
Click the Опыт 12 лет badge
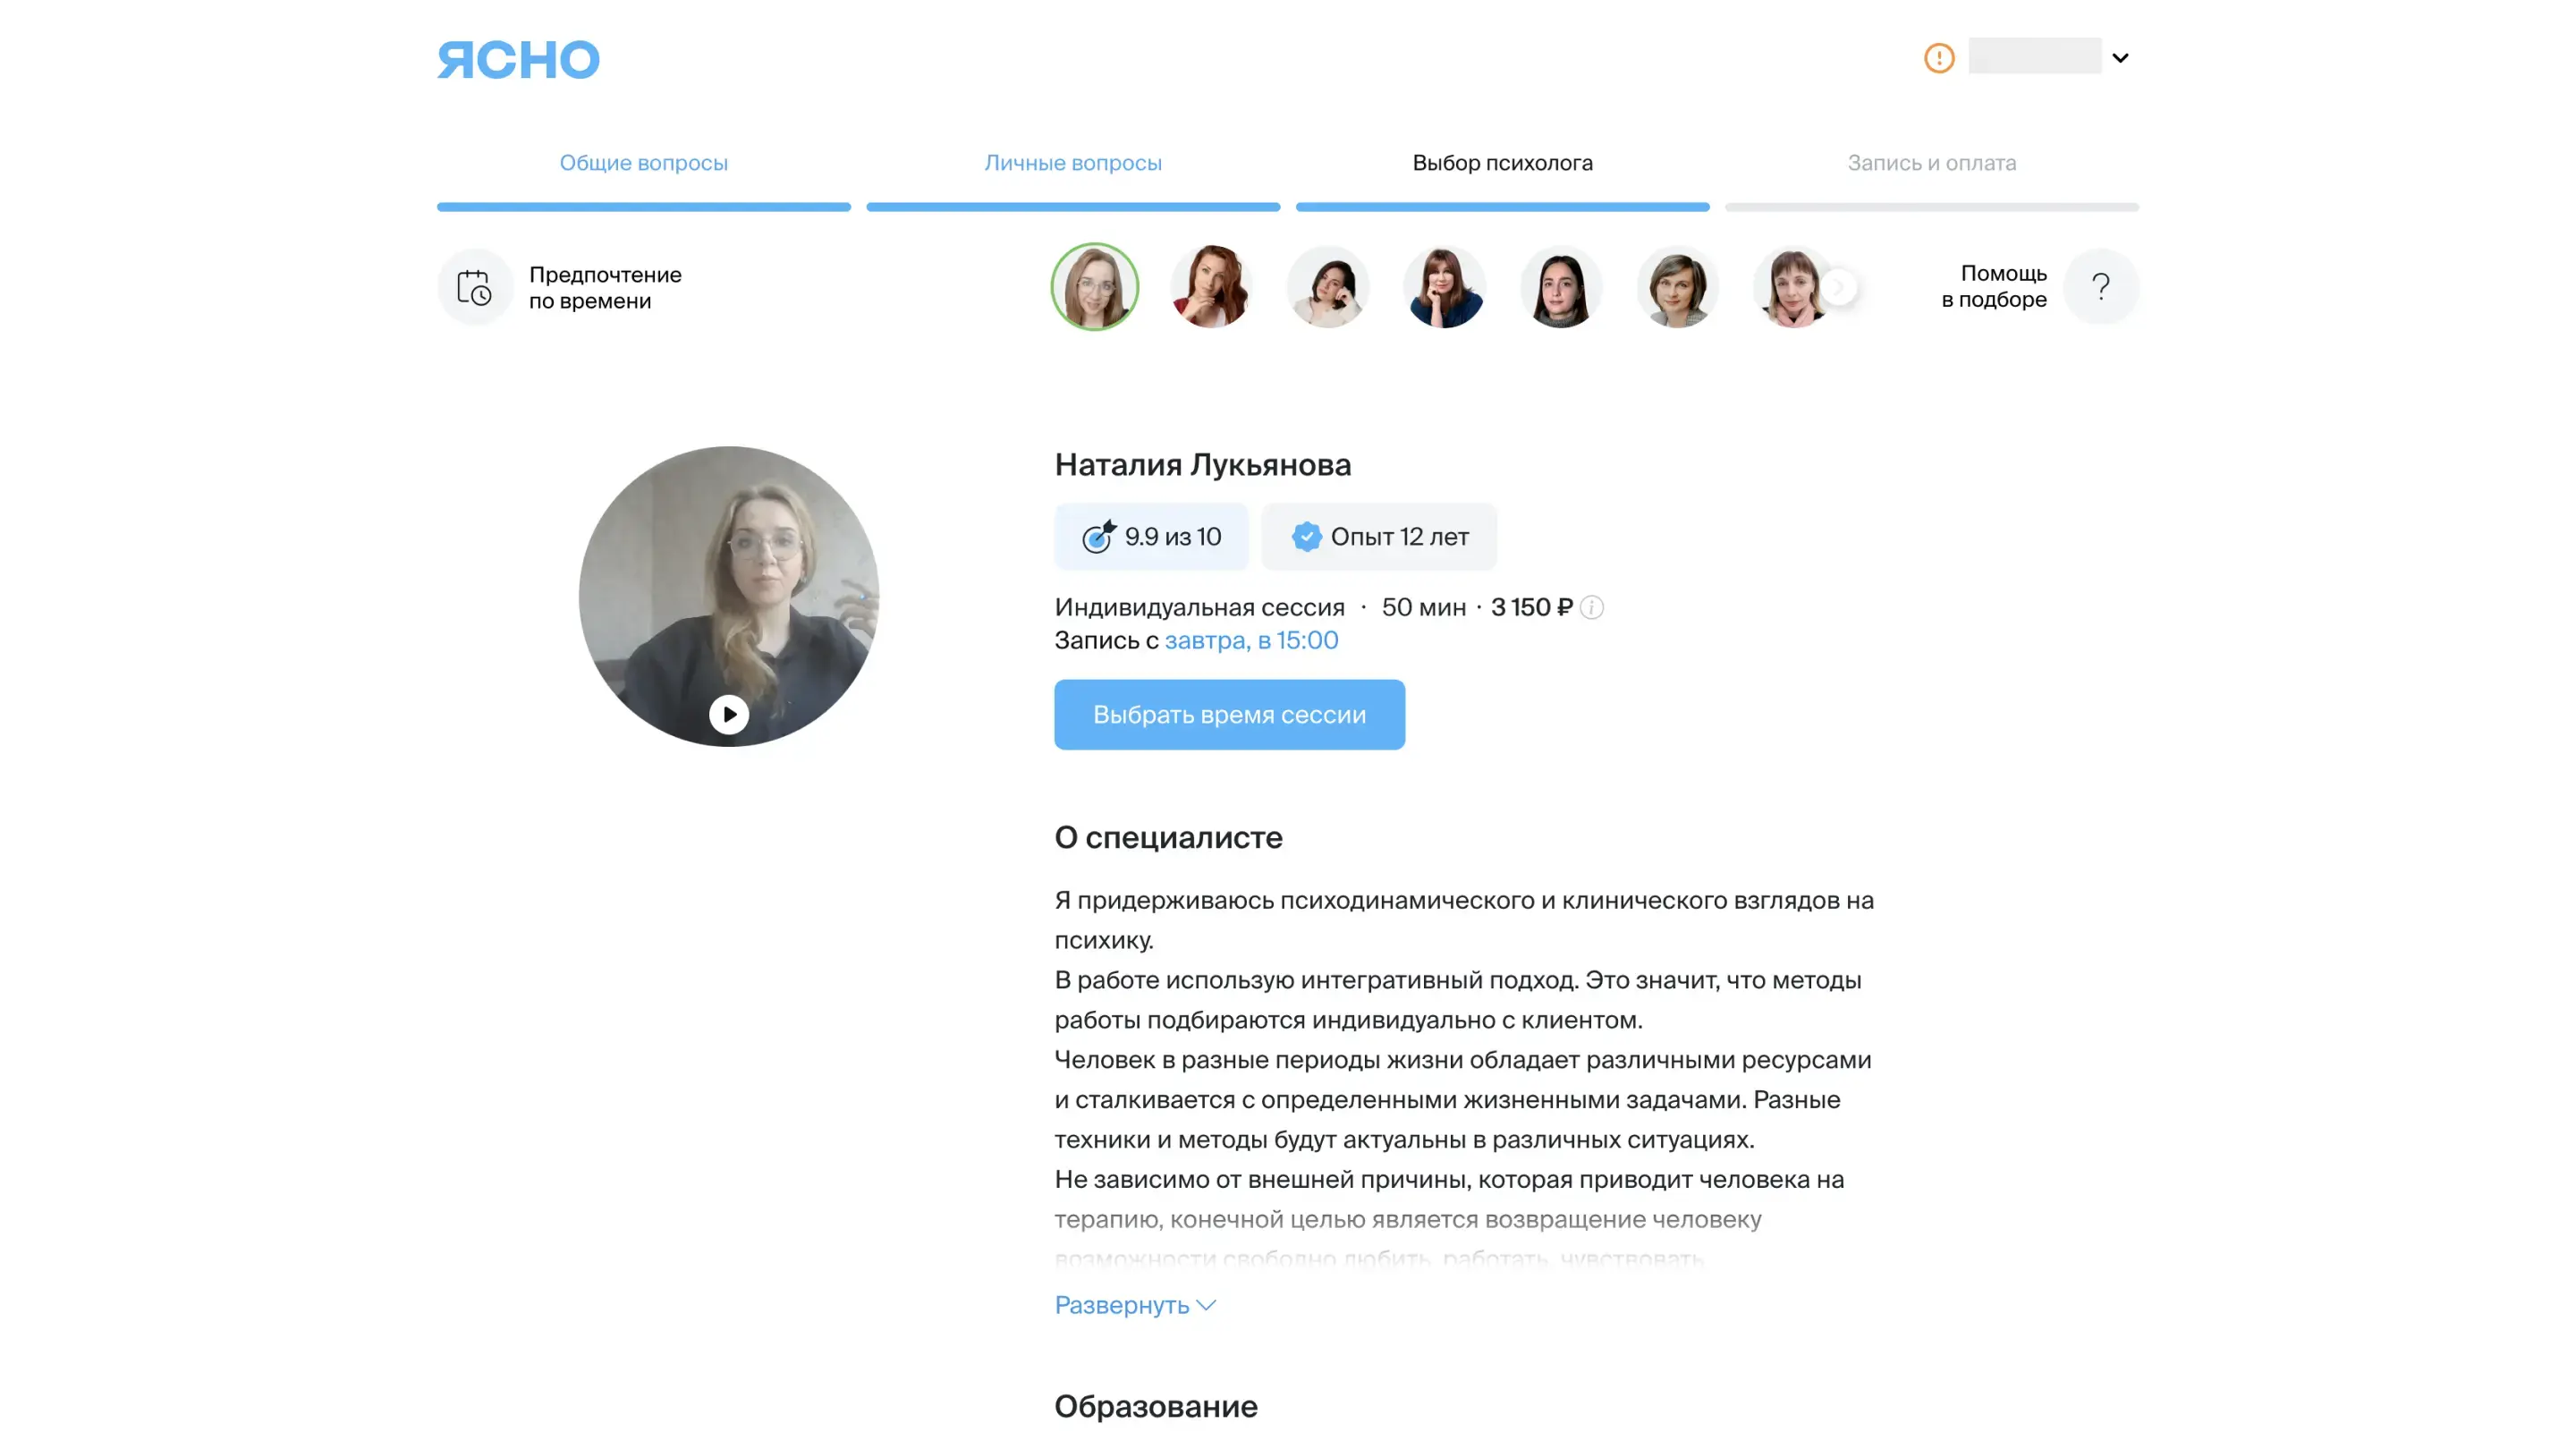click(x=1379, y=537)
